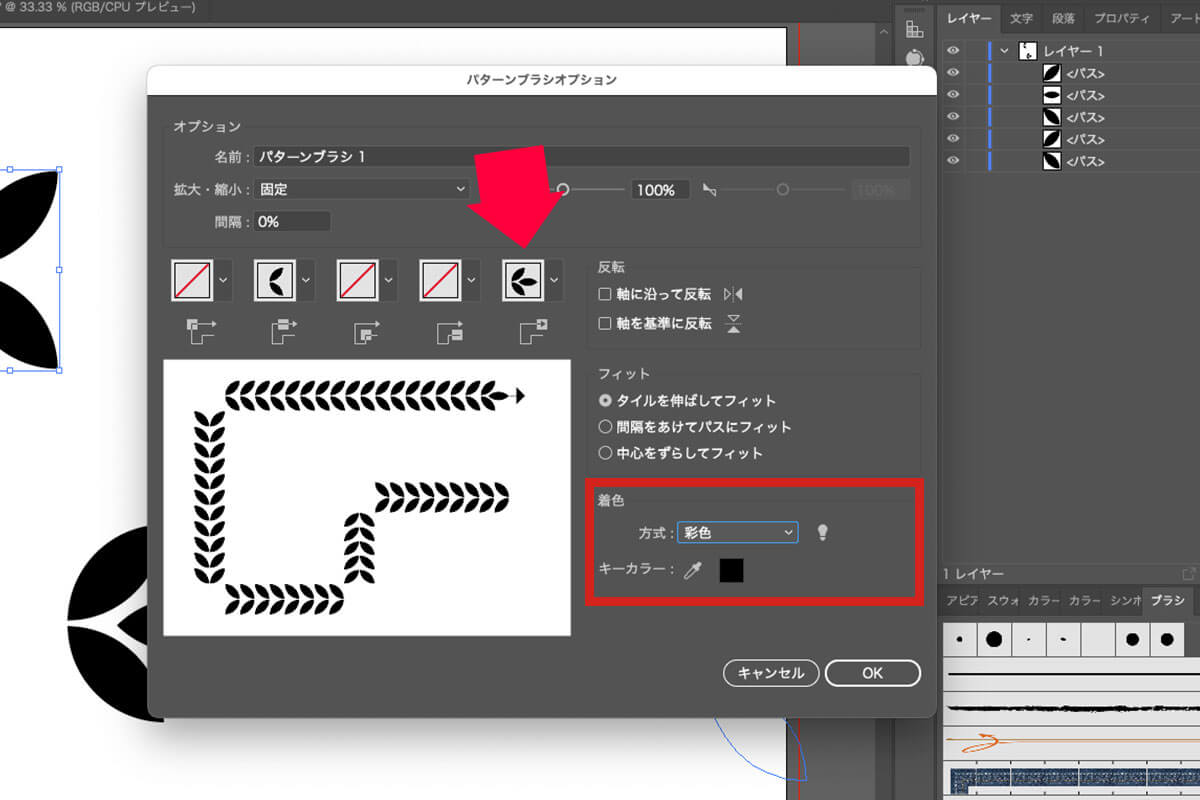The width and height of the screenshot is (1200, 800).
Task: Click the colorization tips lightbulb icon
Action: pyautogui.click(x=823, y=533)
